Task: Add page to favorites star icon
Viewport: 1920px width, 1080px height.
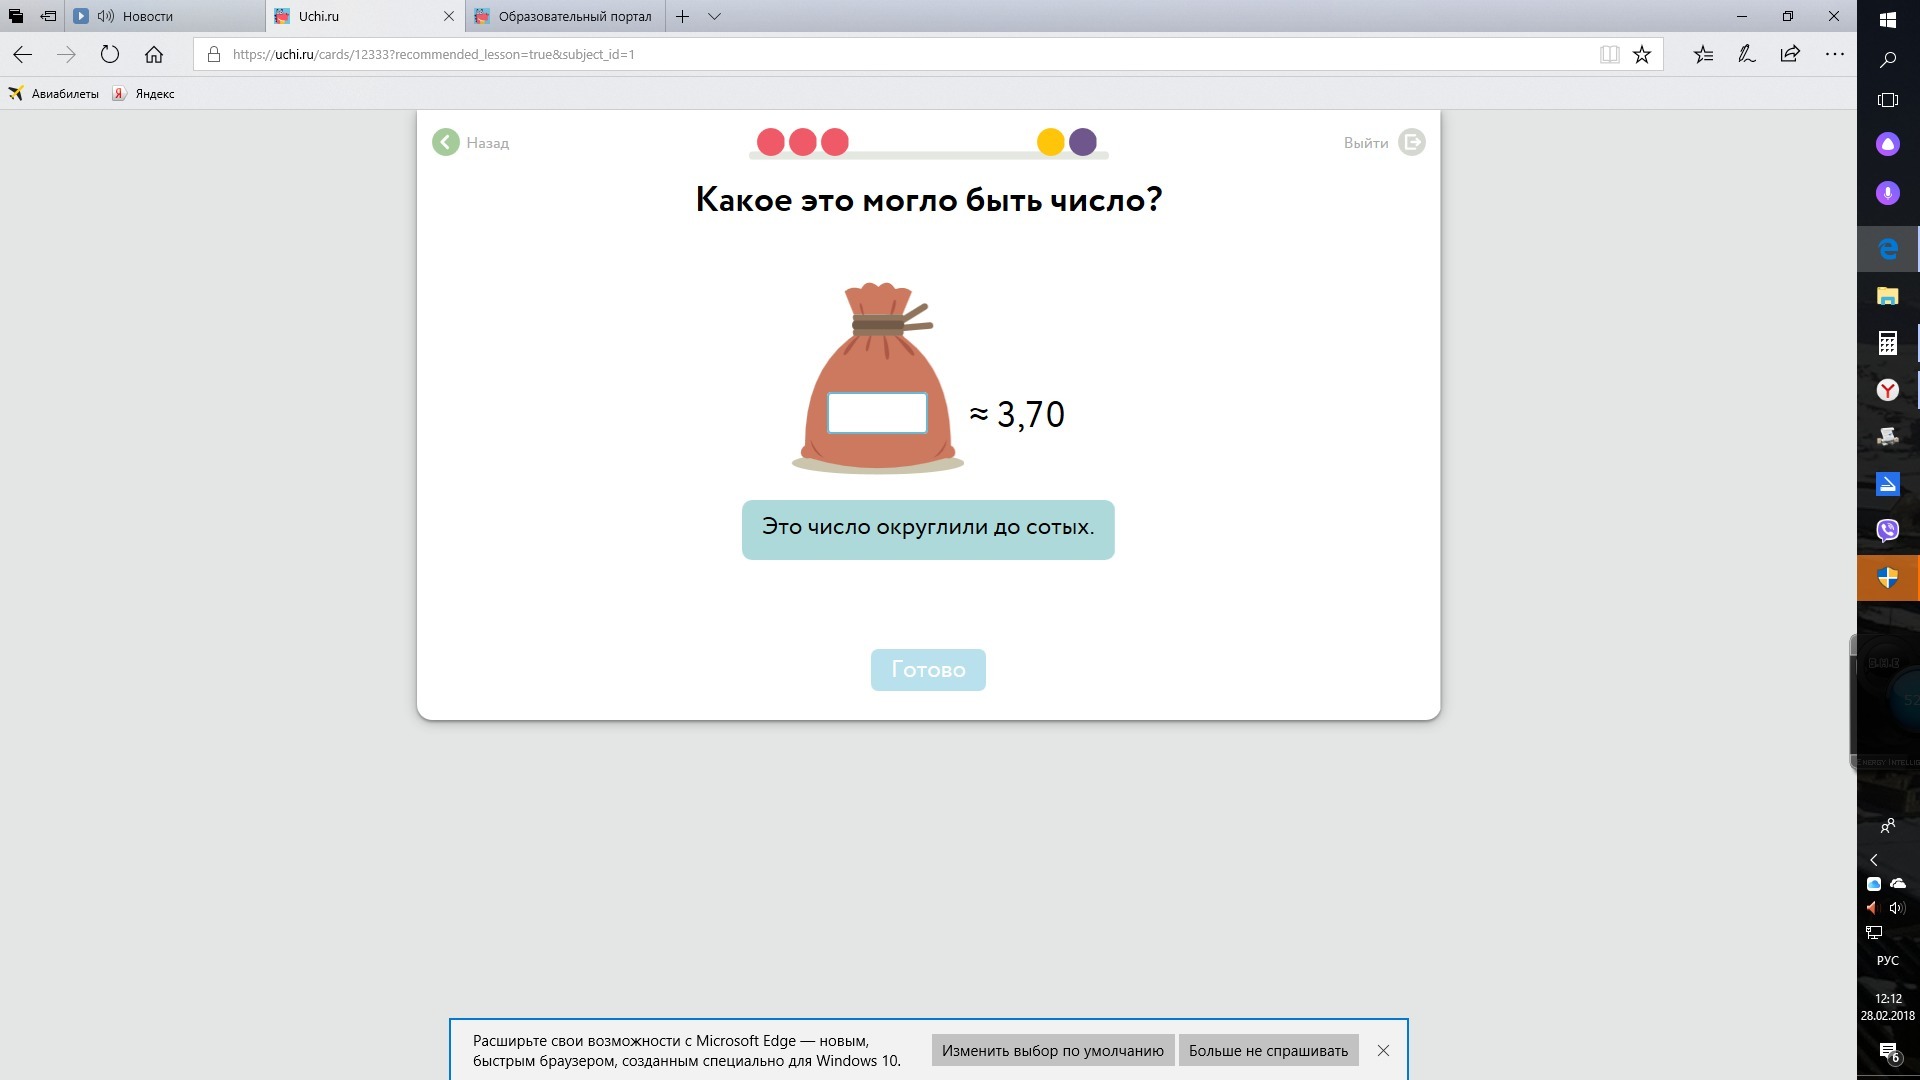Action: (1642, 54)
